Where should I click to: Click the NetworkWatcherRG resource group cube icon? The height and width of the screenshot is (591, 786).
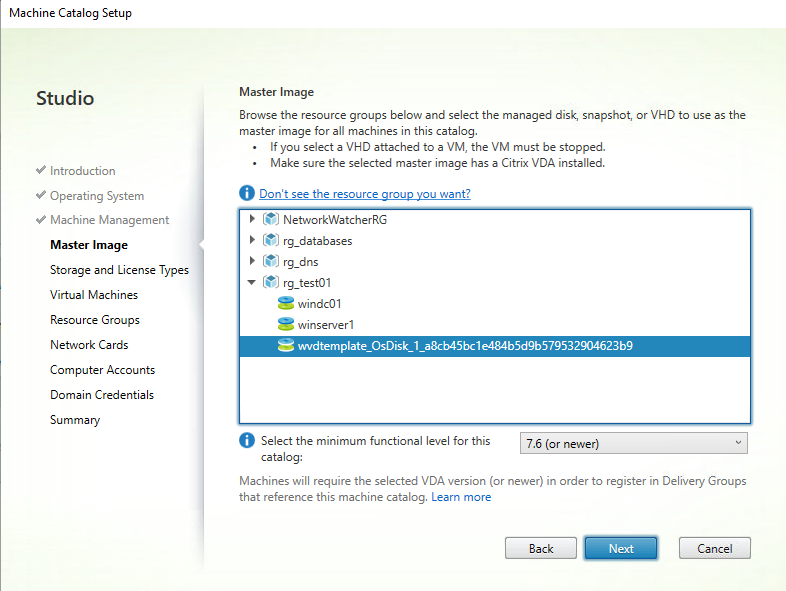point(271,219)
